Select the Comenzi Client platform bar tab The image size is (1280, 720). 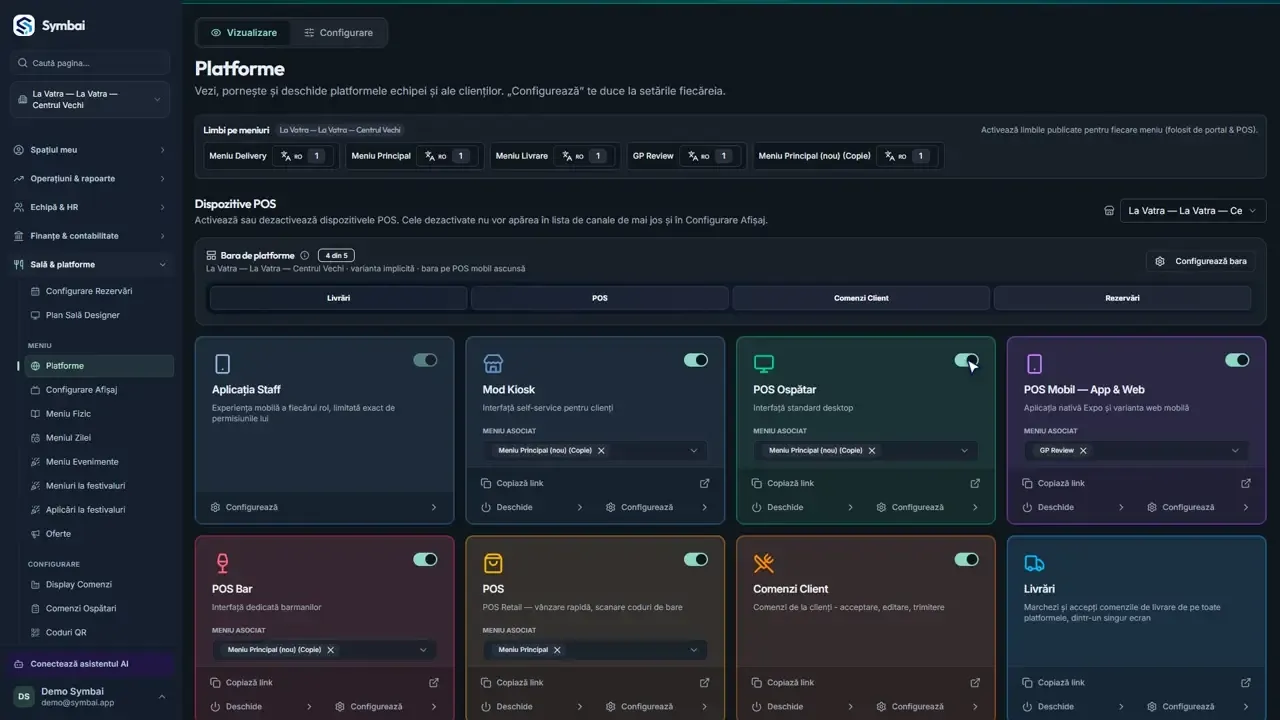click(861, 298)
